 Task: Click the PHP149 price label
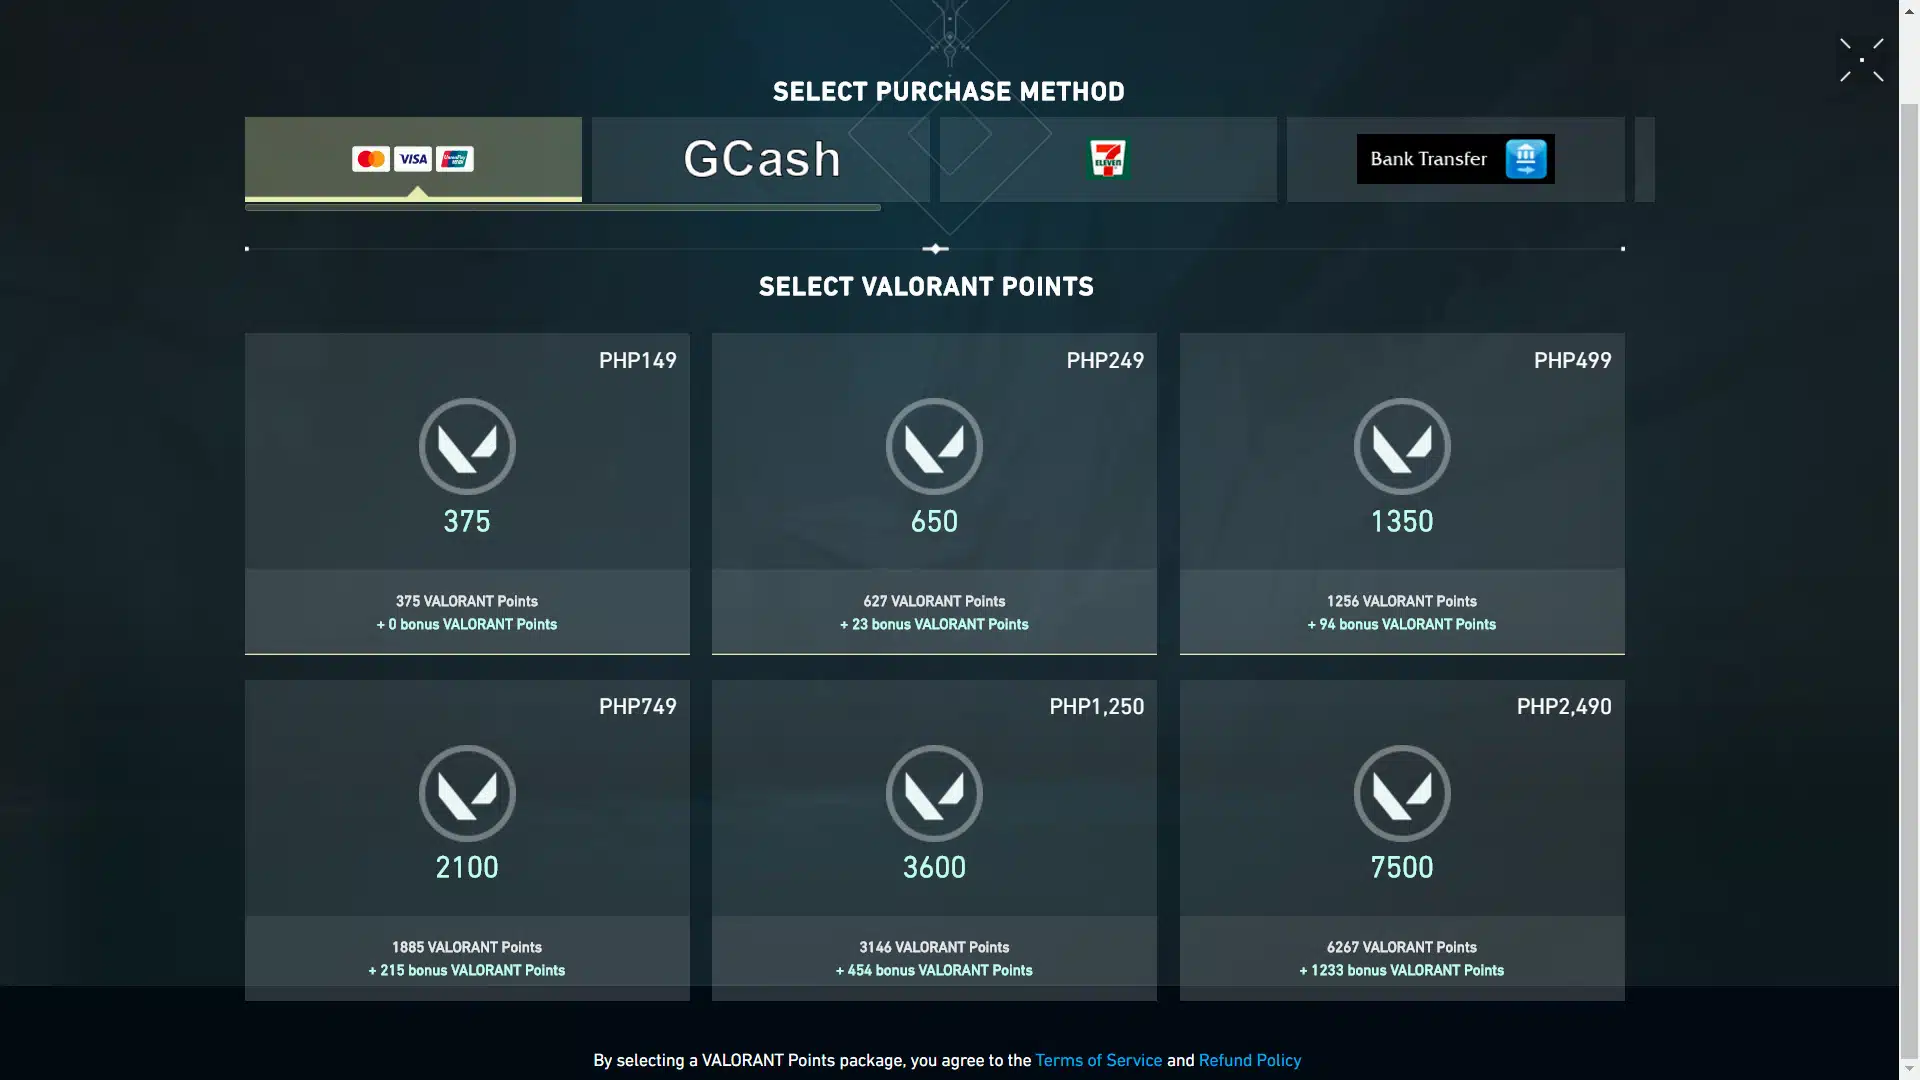(637, 360)
